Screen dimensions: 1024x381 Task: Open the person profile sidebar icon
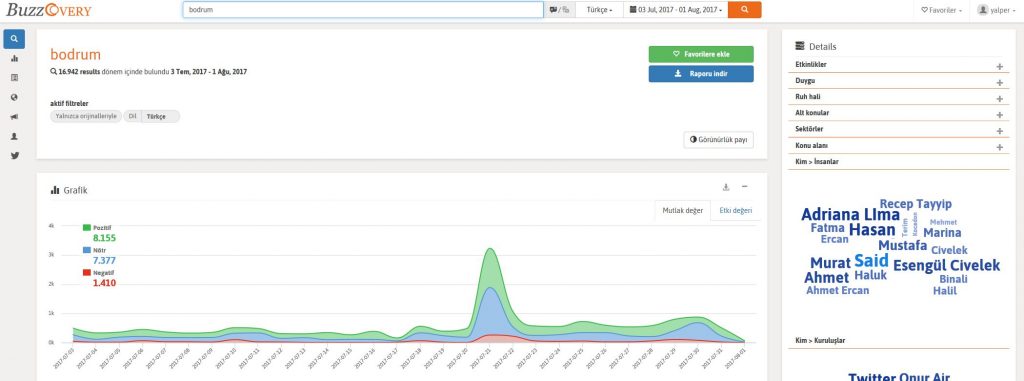click(14, 137)
